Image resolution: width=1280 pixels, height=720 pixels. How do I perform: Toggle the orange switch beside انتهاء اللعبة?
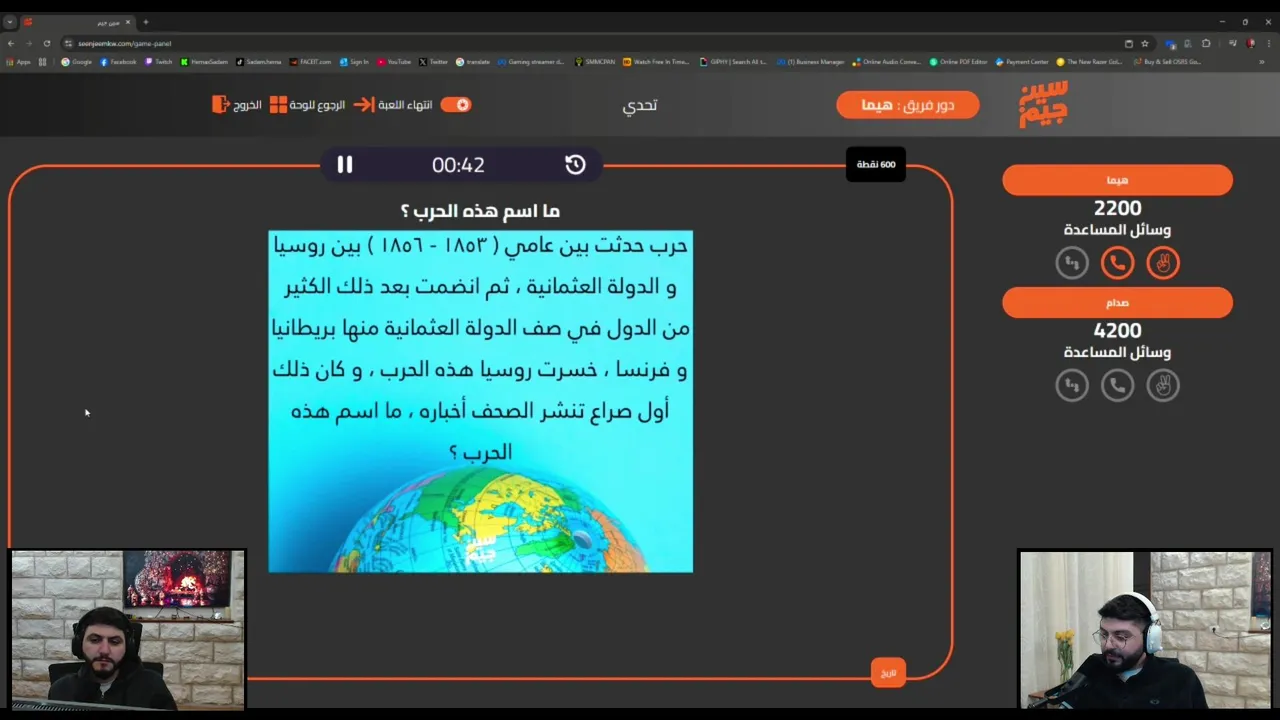pos(456,104)
